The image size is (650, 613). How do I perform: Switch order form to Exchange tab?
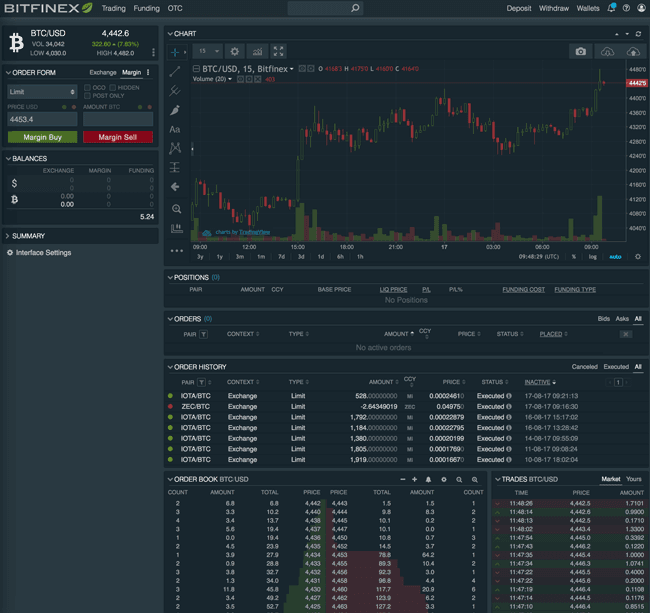coord(103,73)
